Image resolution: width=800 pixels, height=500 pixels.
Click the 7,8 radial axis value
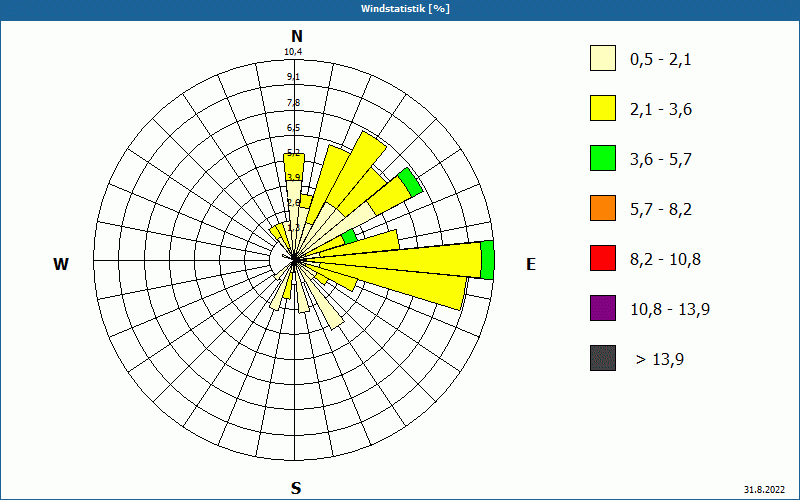click(293, 103)
